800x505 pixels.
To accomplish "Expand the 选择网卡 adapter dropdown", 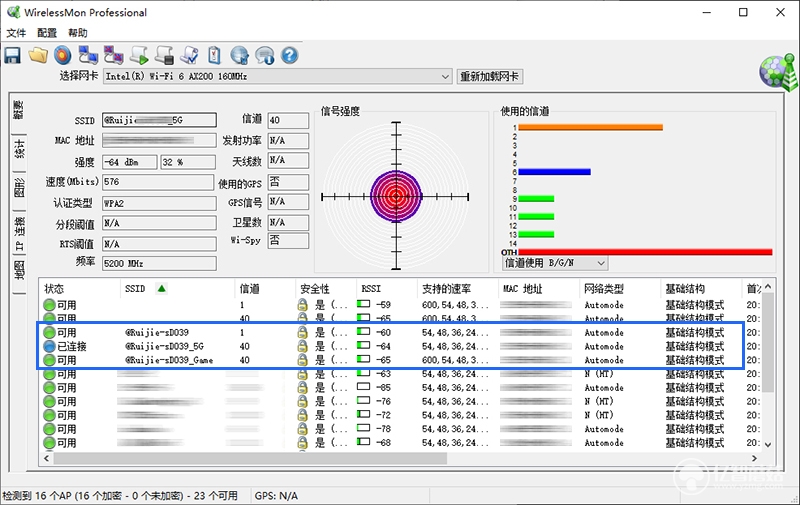I will coord(445,77).
